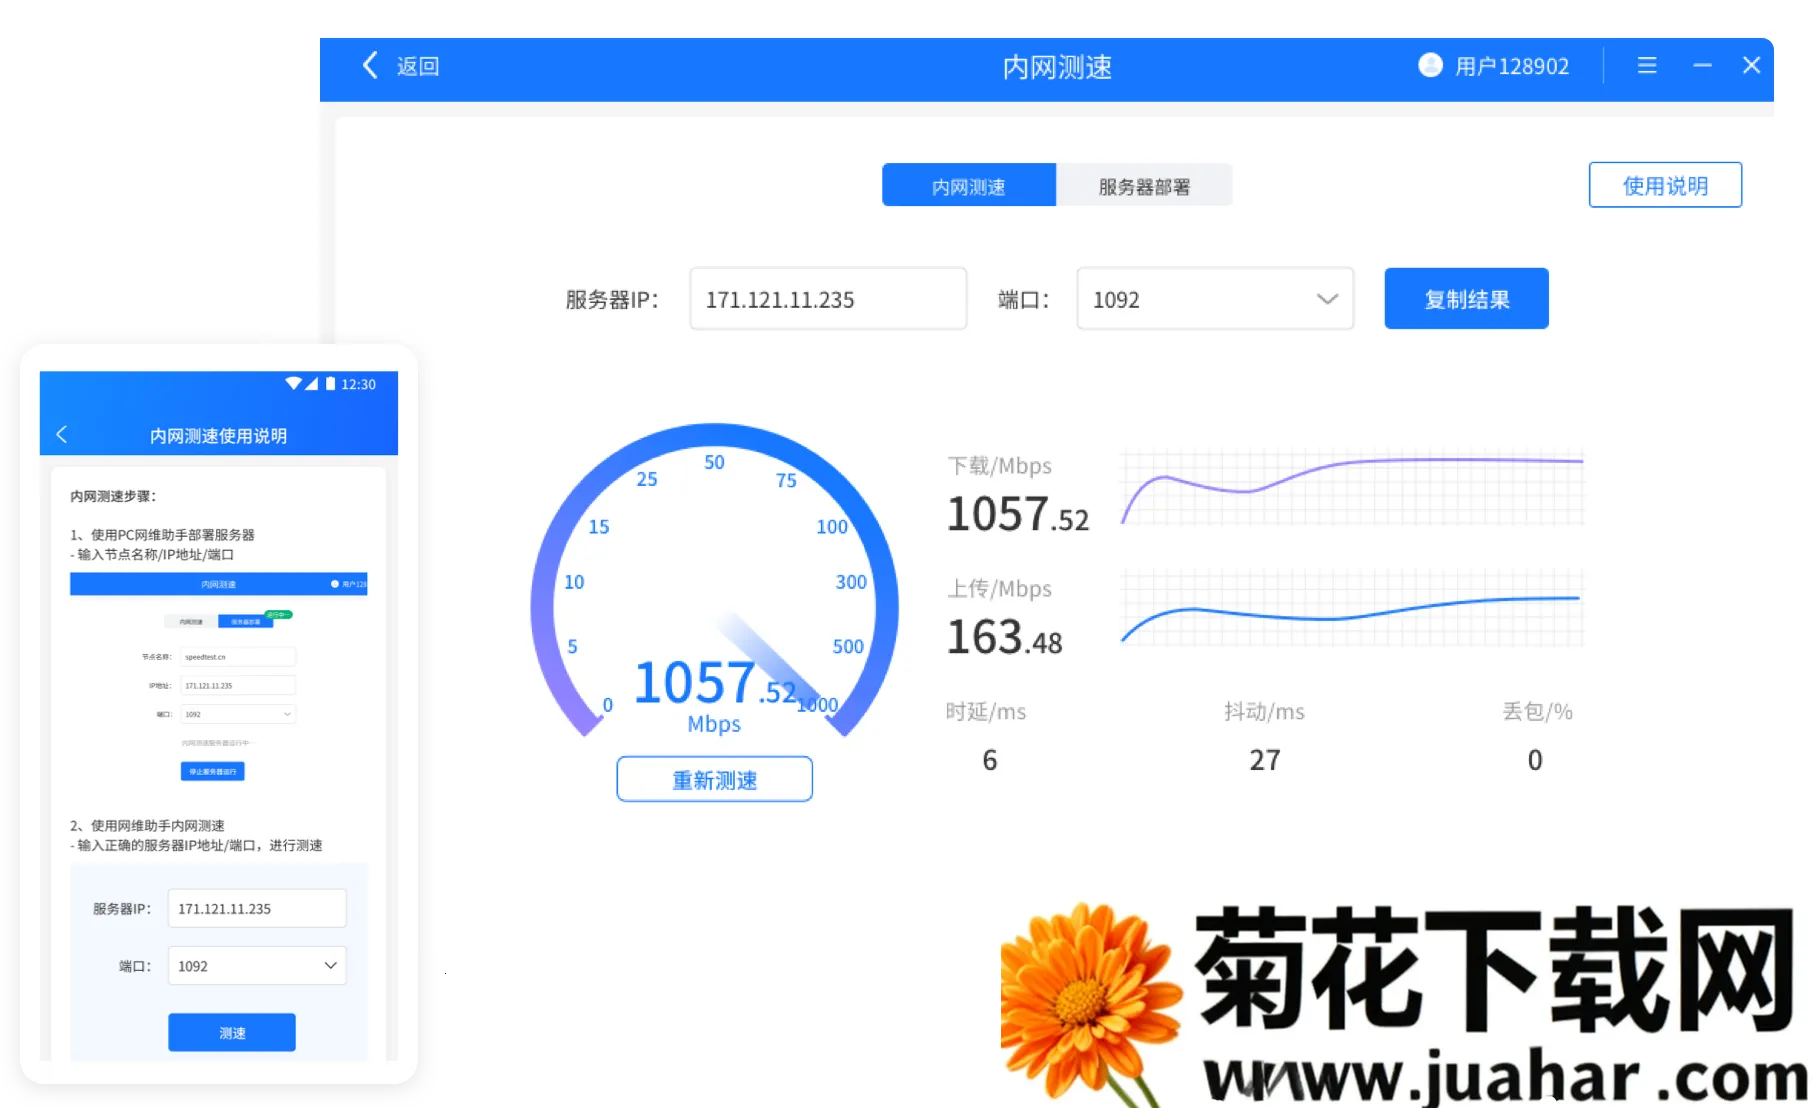Expand the port dropdown on the phone mockup
The width and height of the screenshot is (1820, 1108).
coord(238,714)
